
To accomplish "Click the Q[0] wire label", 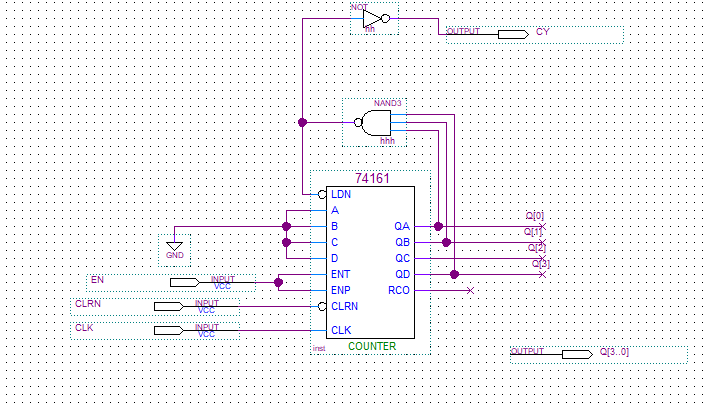I will pos(534,216).
